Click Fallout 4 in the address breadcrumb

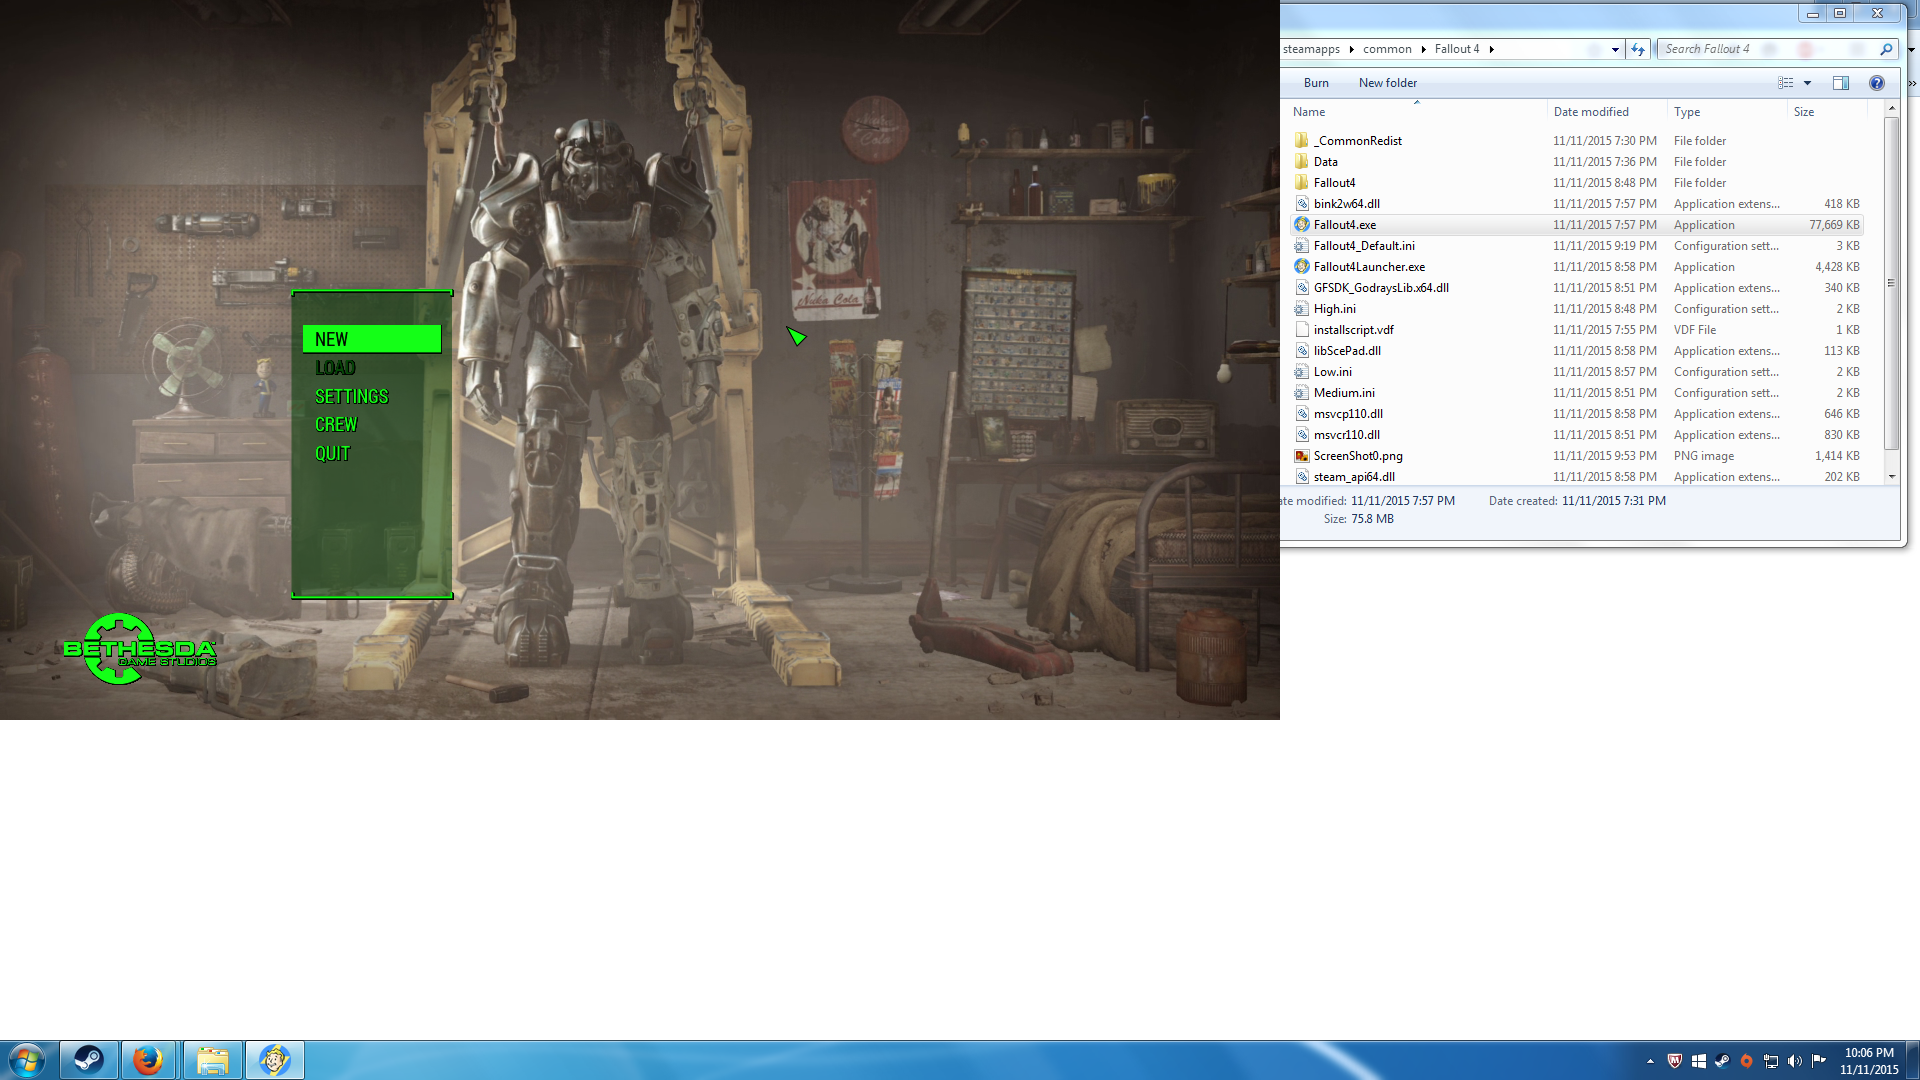[1457, 49]
